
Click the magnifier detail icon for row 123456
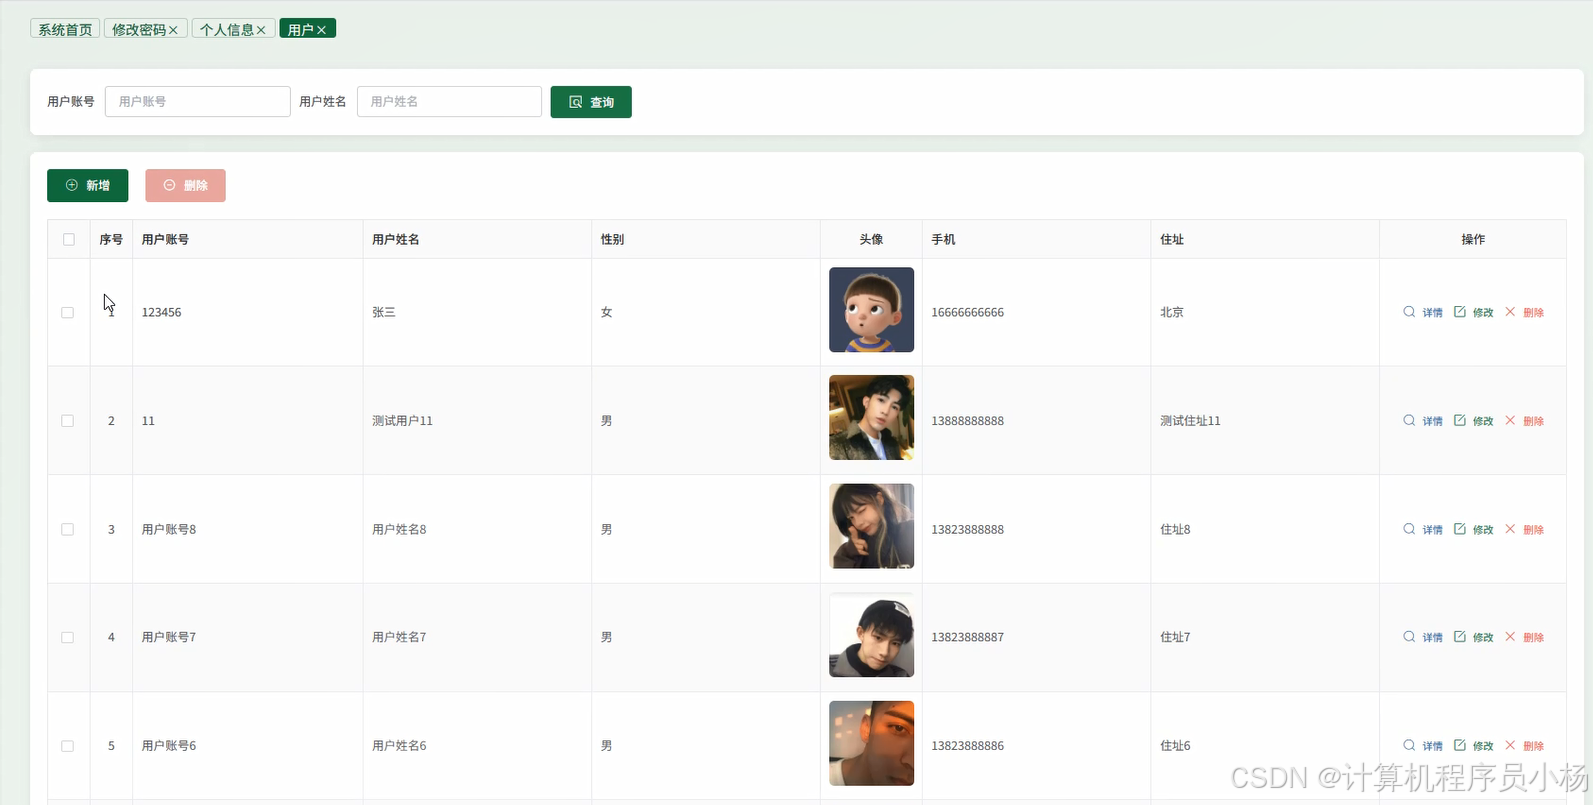point(1409,312)
